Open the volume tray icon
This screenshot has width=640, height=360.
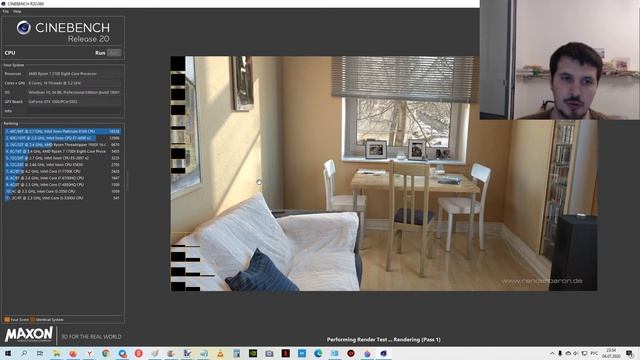pyautogui.click(x=576, y=353)
